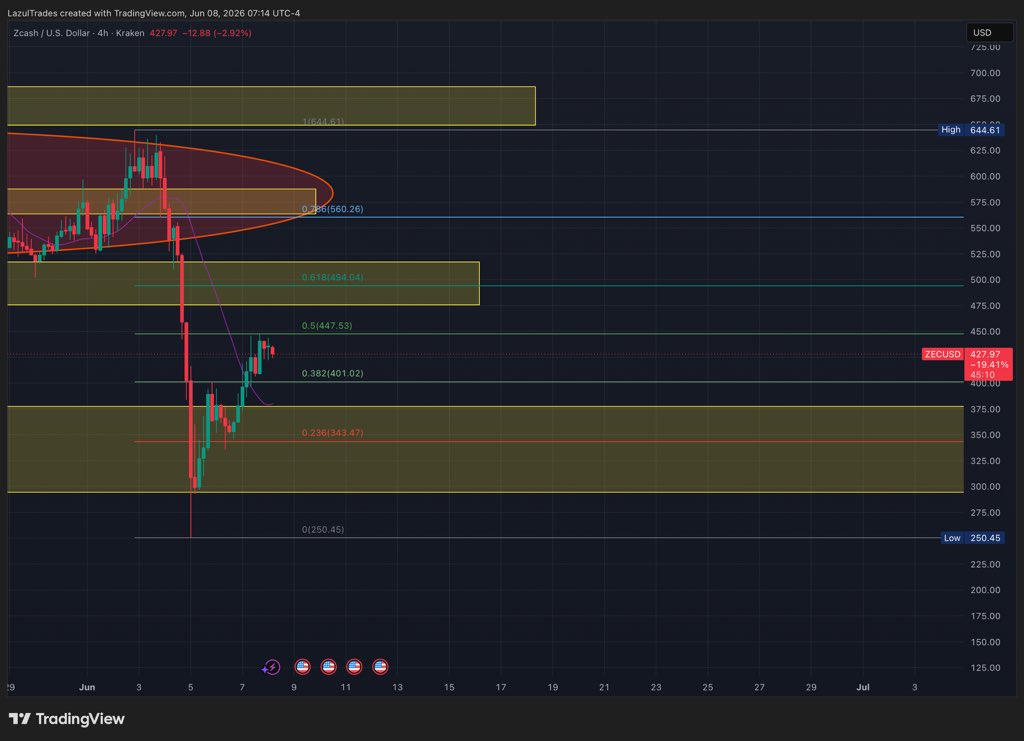Click date 5 on the time axis
The width and height of the screenshot is (1024, 741).
coord(190,687)
